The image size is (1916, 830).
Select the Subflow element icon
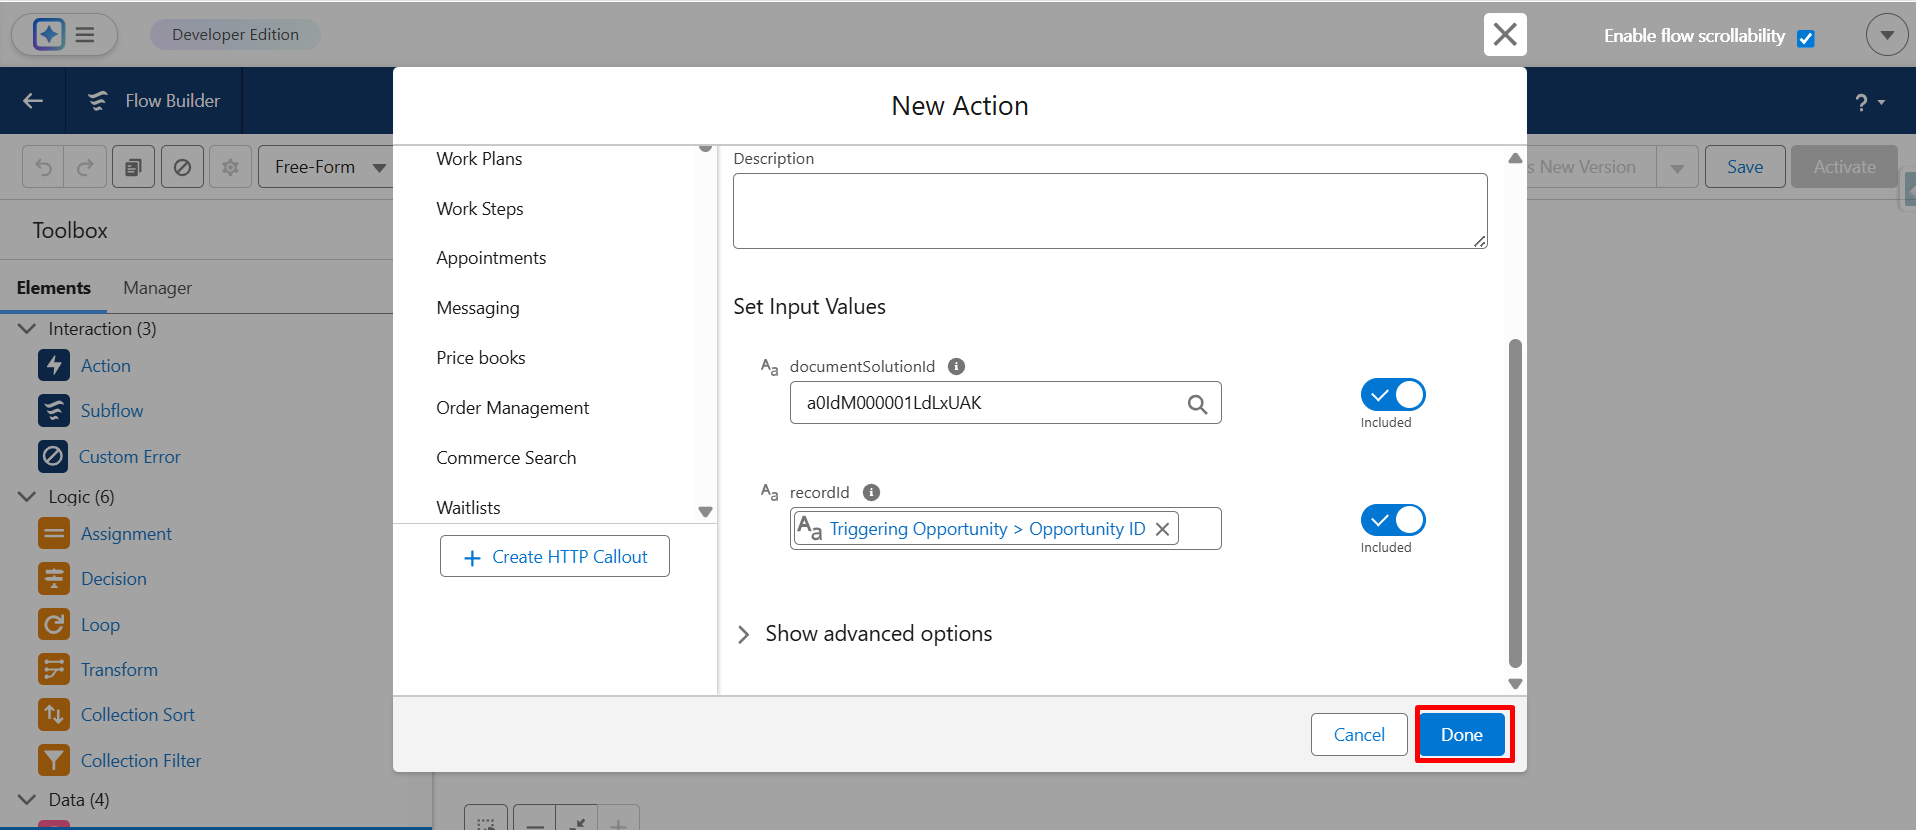click(54, 411)
